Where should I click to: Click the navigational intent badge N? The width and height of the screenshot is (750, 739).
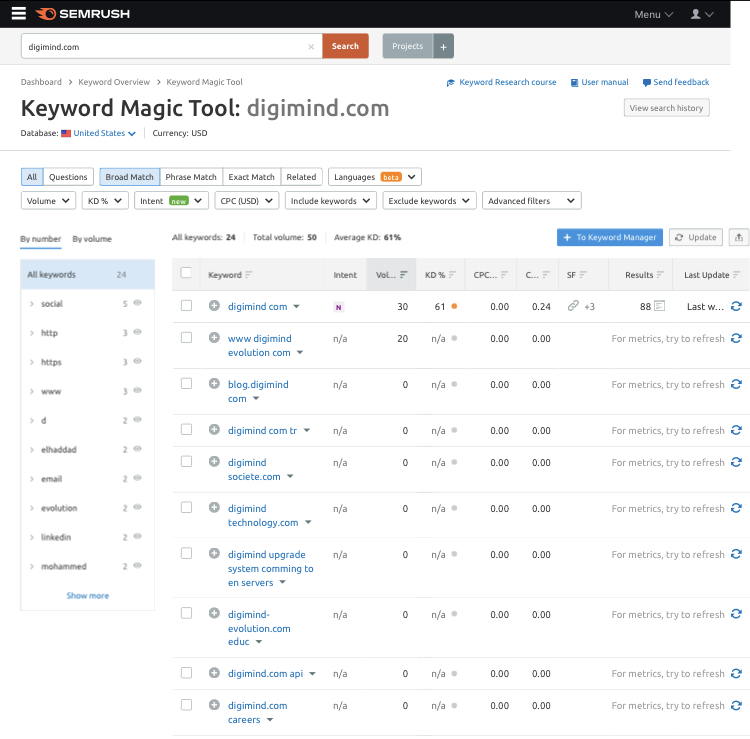pyautogui.click(x=339, y=307)
